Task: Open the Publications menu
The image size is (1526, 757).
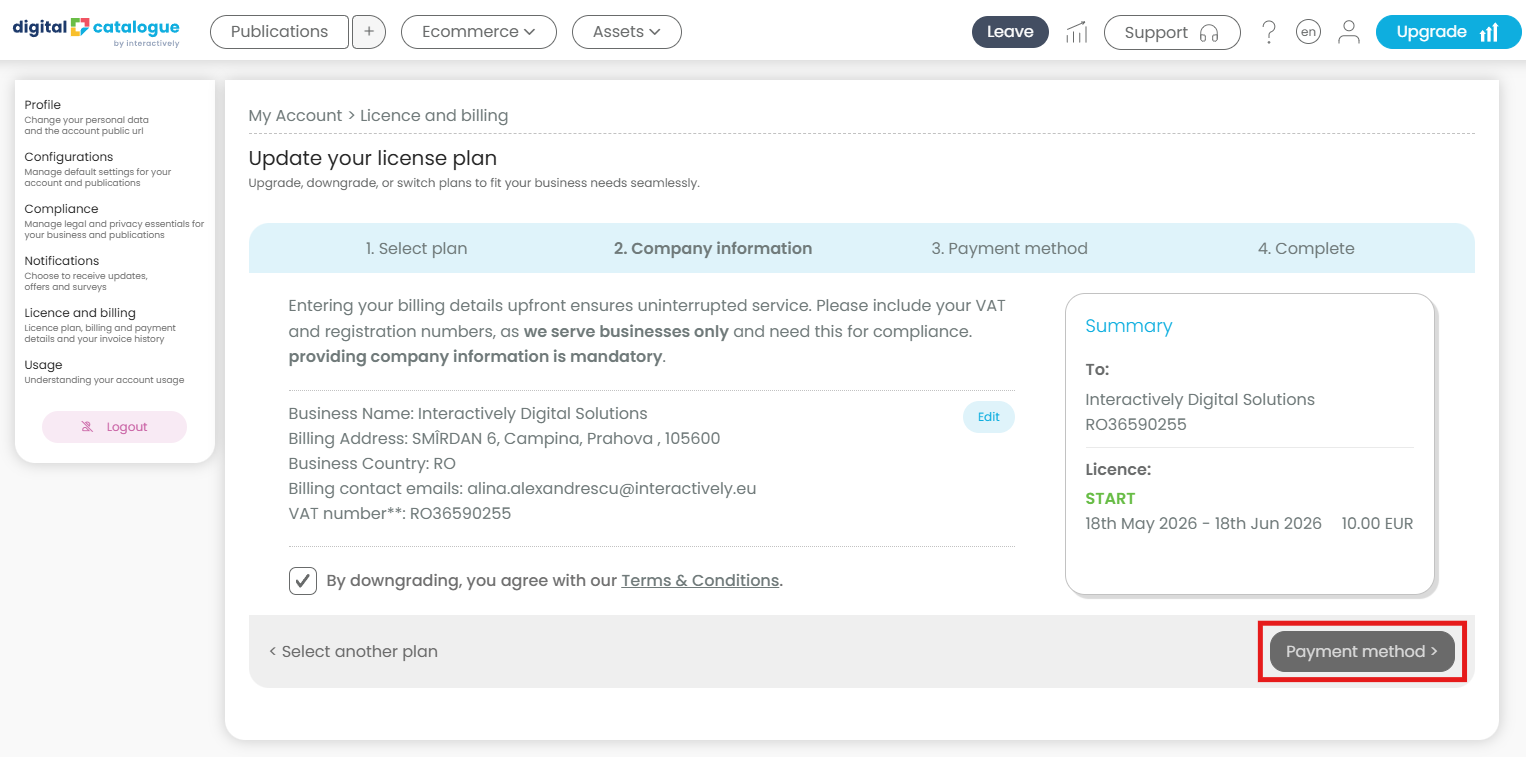Action: point(279,32)
